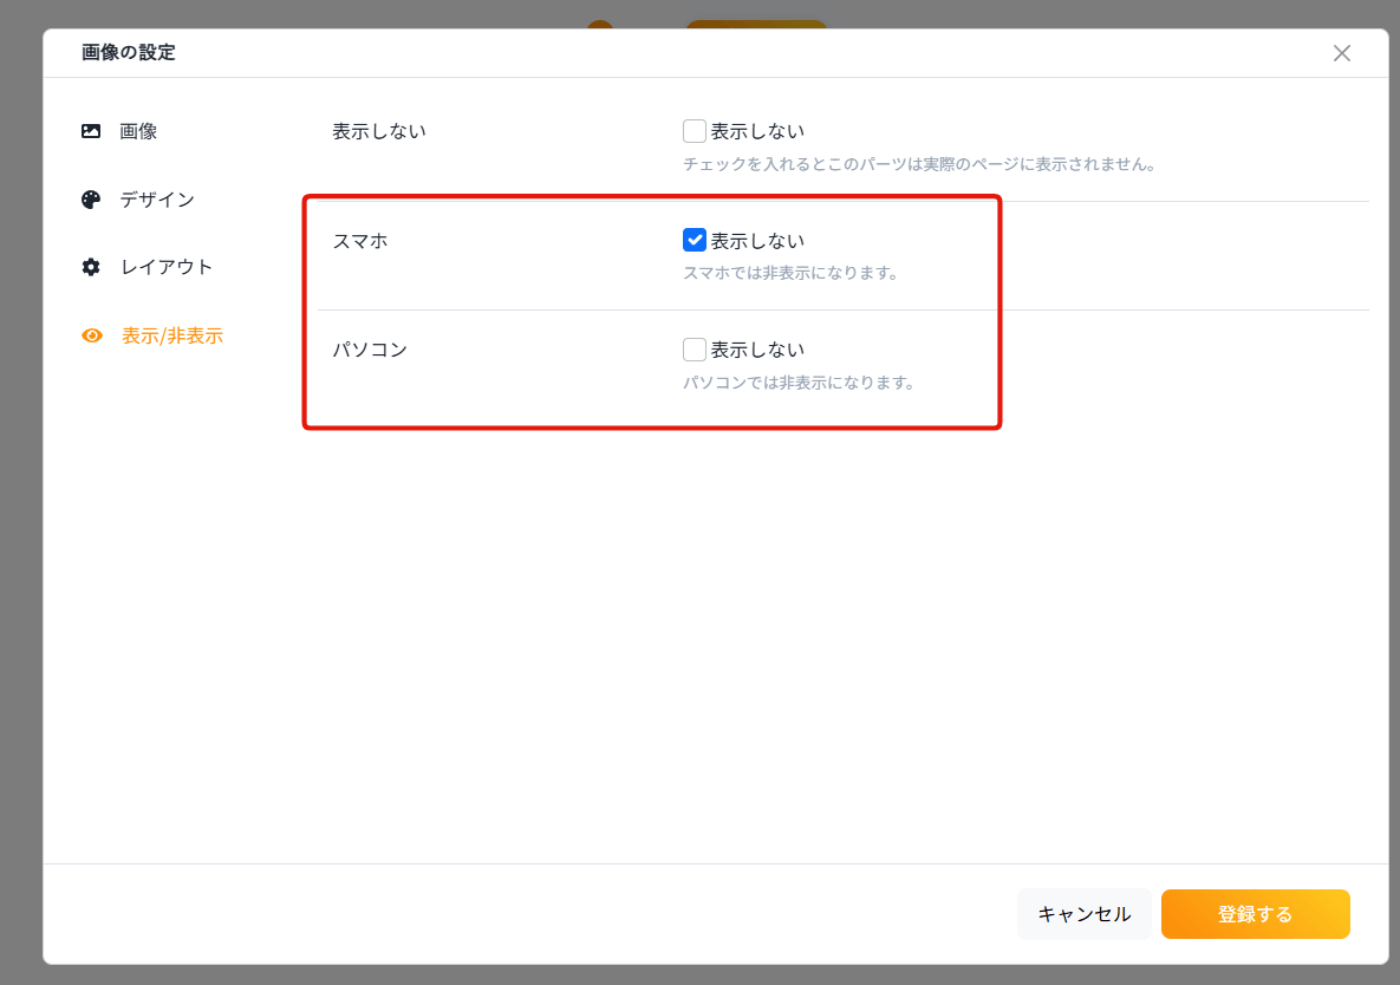Enable the パソコン 表示しない checkbox

[x=695, y=349]
